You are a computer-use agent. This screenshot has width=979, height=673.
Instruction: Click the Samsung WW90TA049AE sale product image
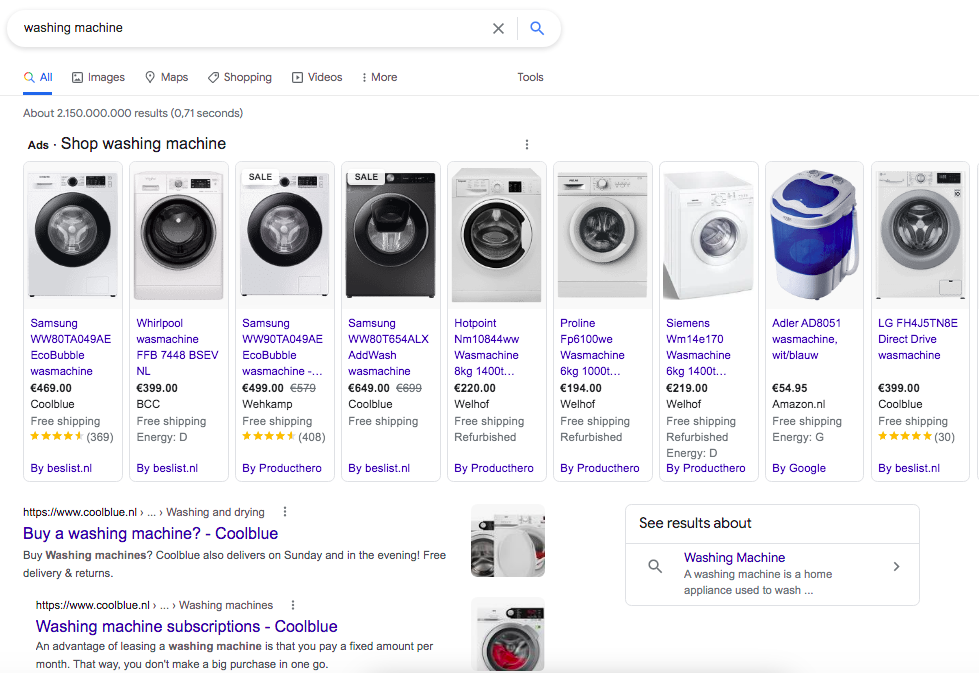coord(285,235)
